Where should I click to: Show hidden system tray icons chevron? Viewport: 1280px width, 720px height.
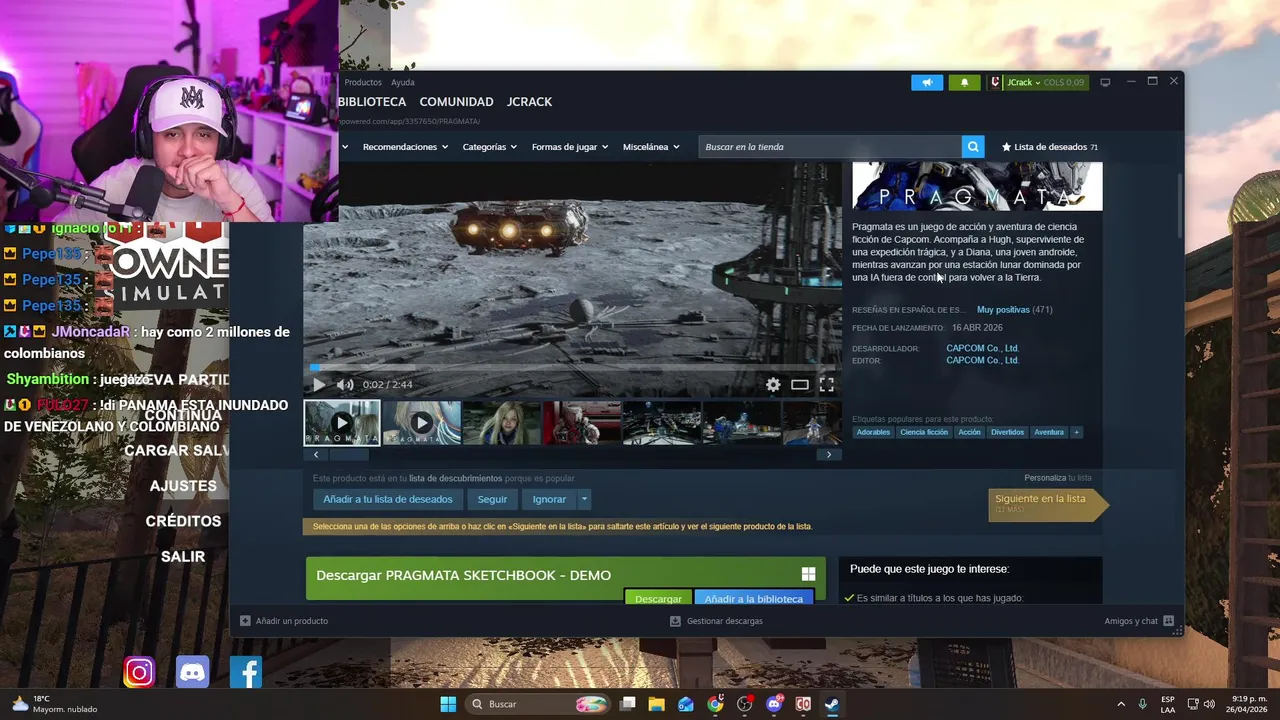coord(1120,704)
